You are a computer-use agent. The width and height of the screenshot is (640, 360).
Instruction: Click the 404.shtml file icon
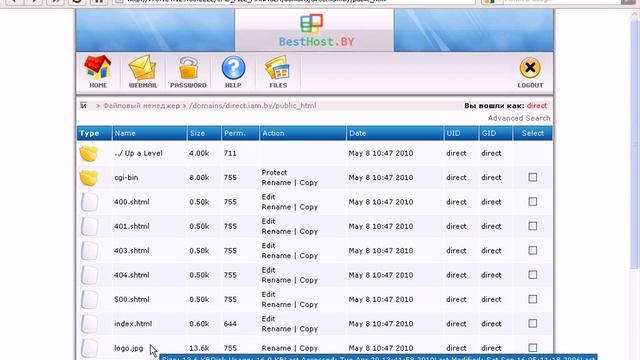coord(89,275)
